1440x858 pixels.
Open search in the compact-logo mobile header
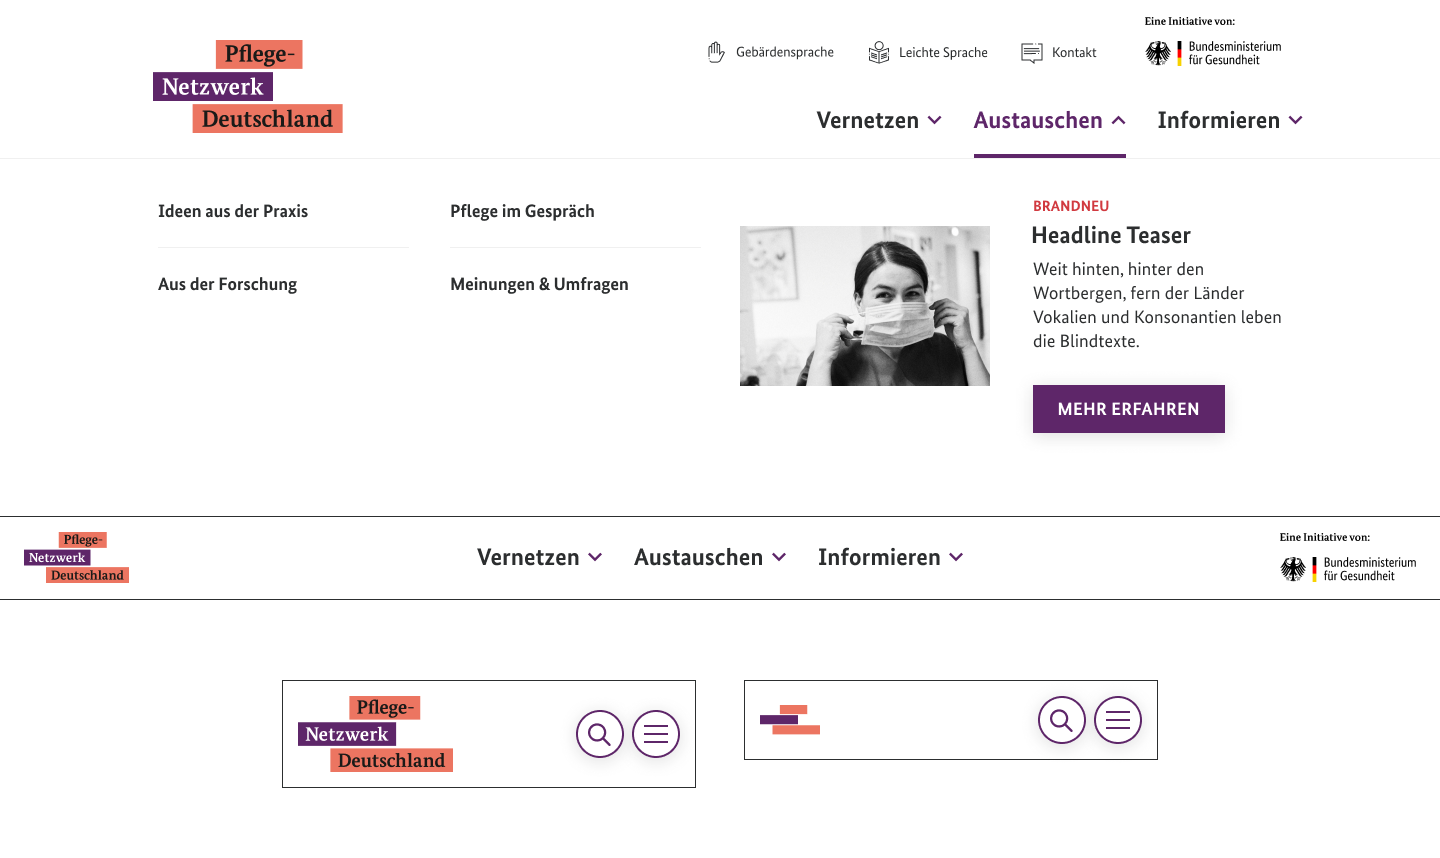(1062, 720)
